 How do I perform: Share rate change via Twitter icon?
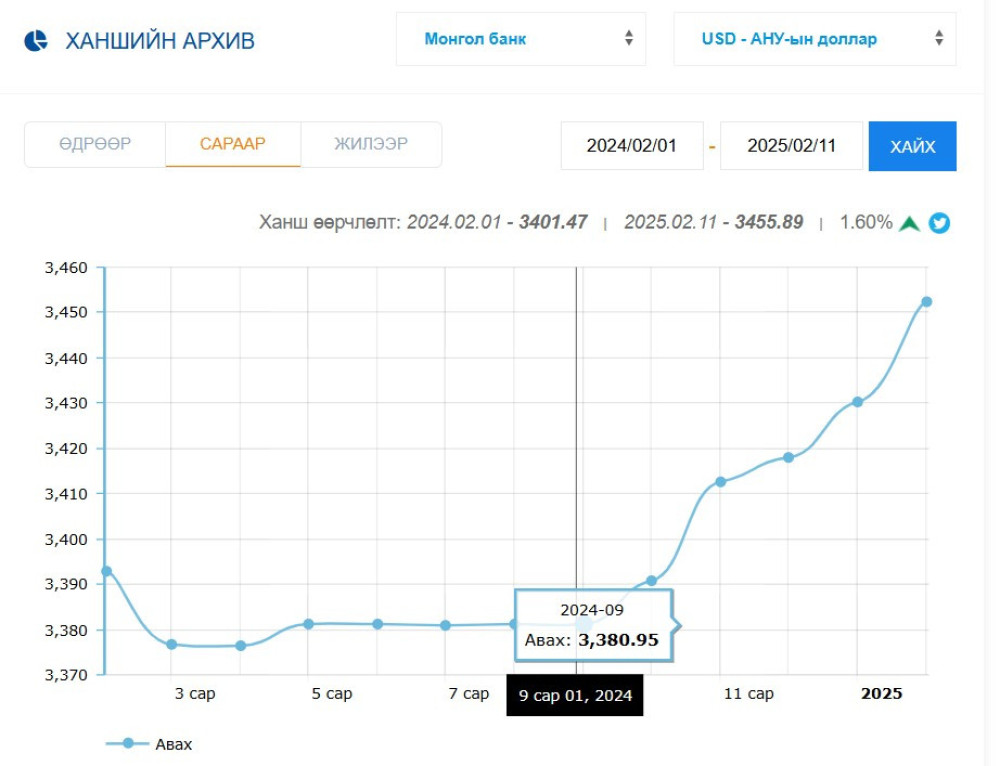[939, 223]
